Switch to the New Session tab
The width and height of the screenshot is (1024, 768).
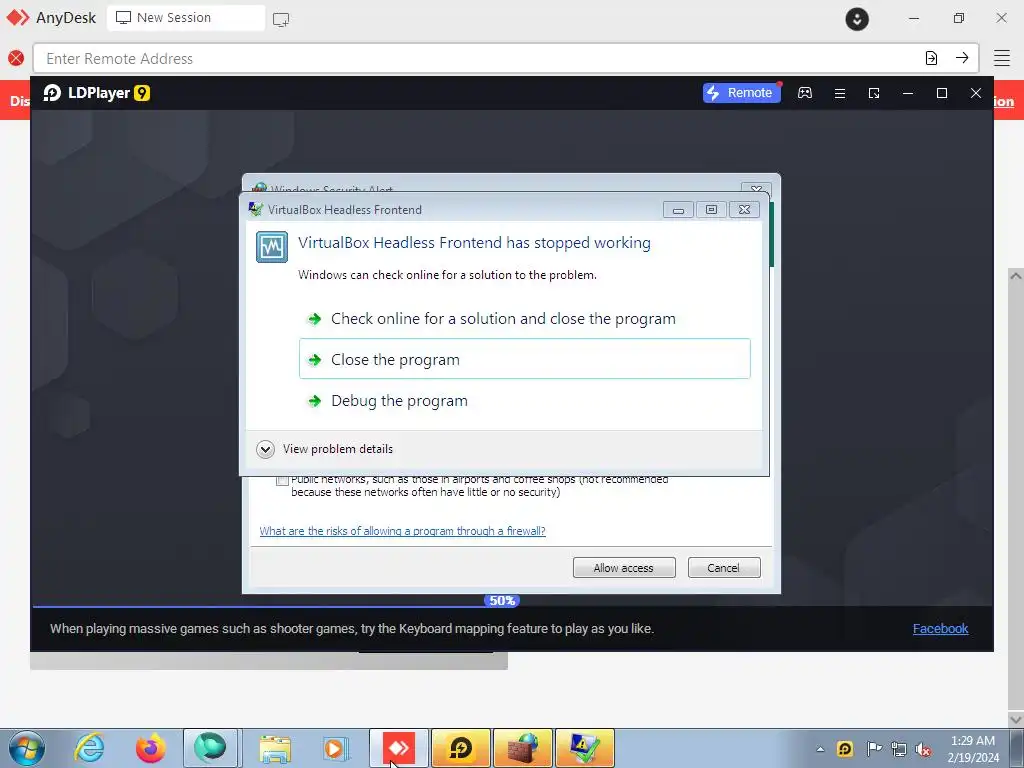[x=186, y=18]
